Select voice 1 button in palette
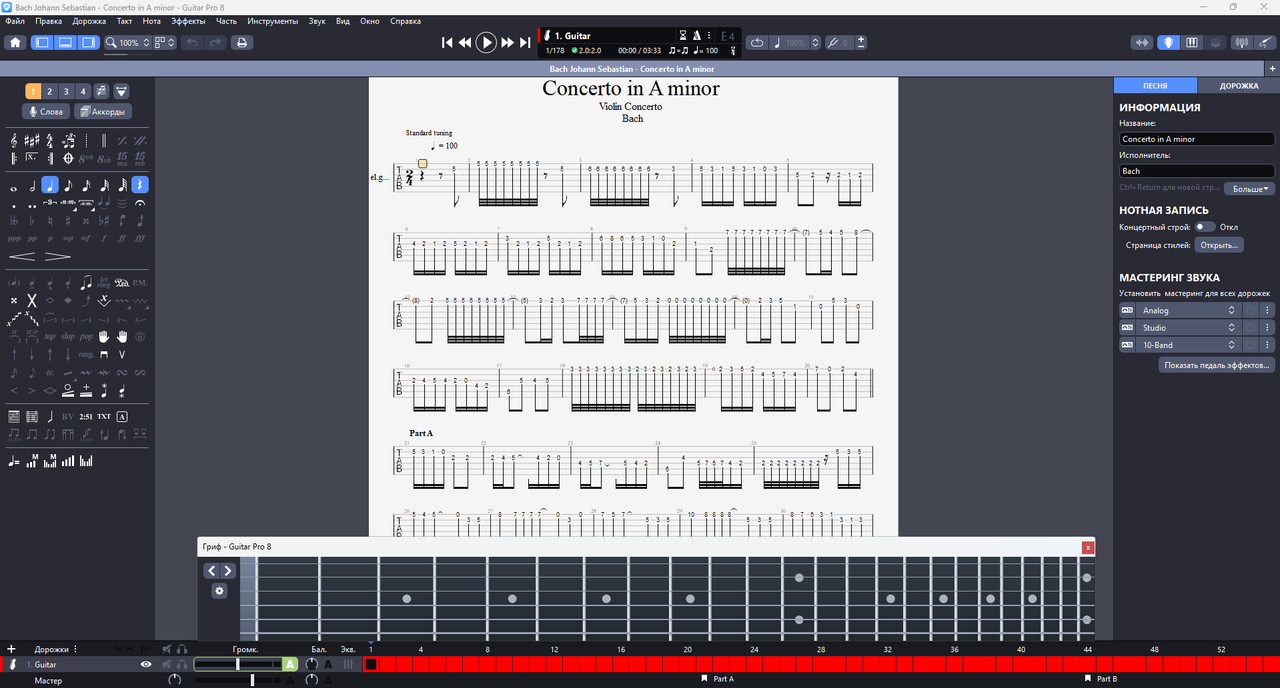The width and height of the screenshot is (1280, 688). tap(32, 91)
